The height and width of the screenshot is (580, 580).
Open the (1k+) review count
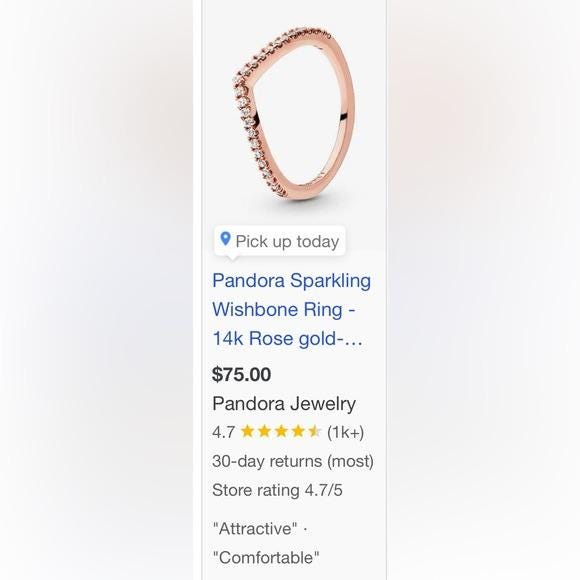point(345,432)
